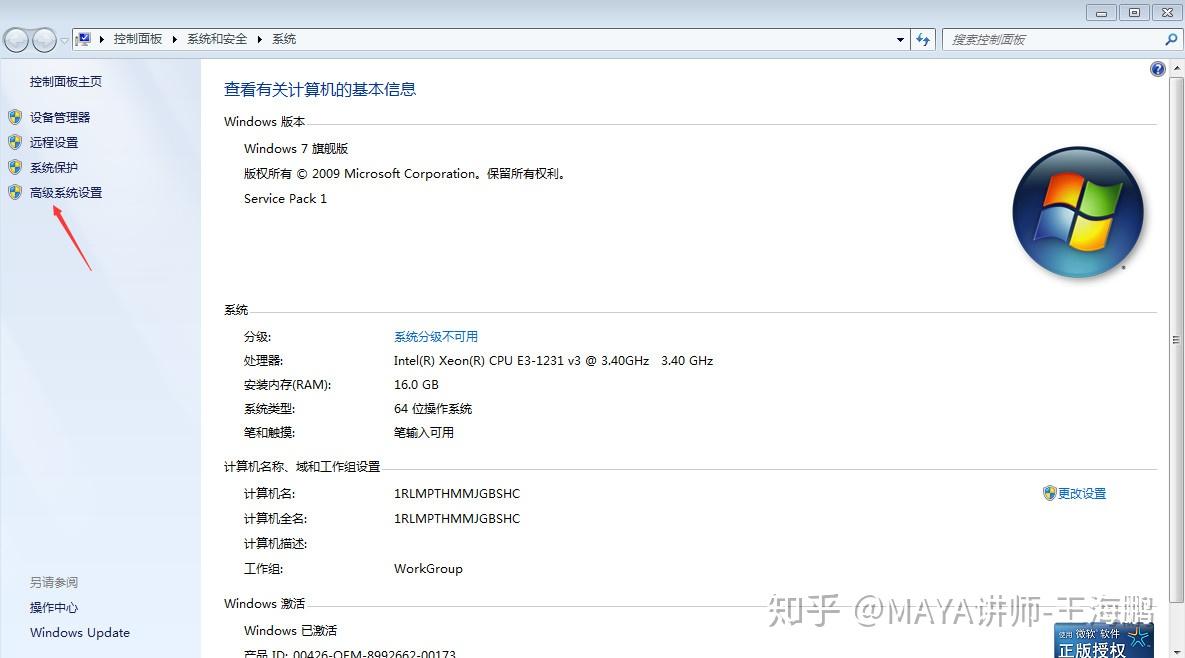Select 控制面板 in the address breadcrumb
Screen dimensions: 1185x658
(x=138, y=39)
